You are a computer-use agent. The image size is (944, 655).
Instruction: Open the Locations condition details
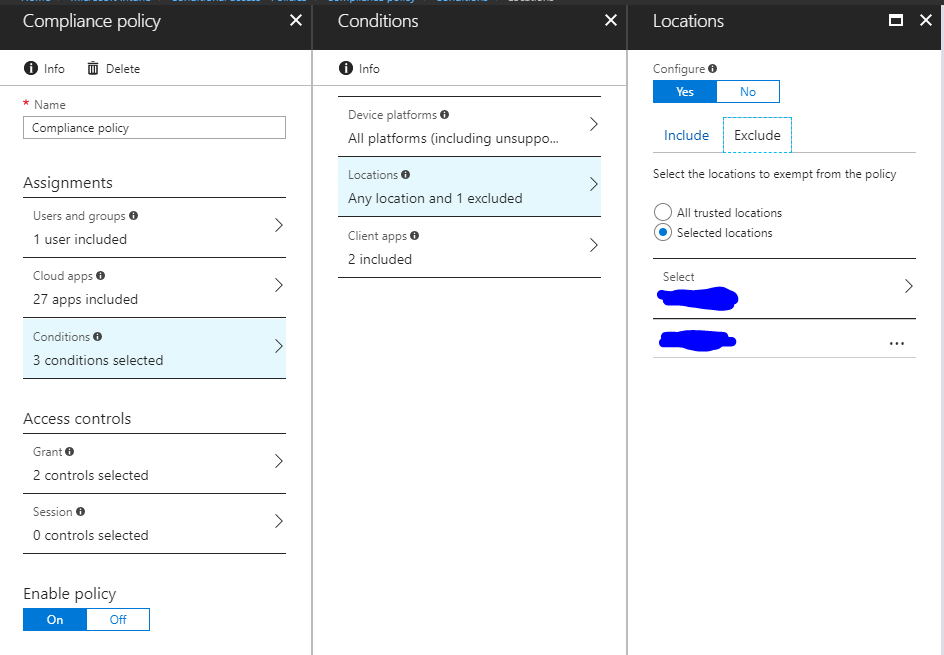[470, 187]
